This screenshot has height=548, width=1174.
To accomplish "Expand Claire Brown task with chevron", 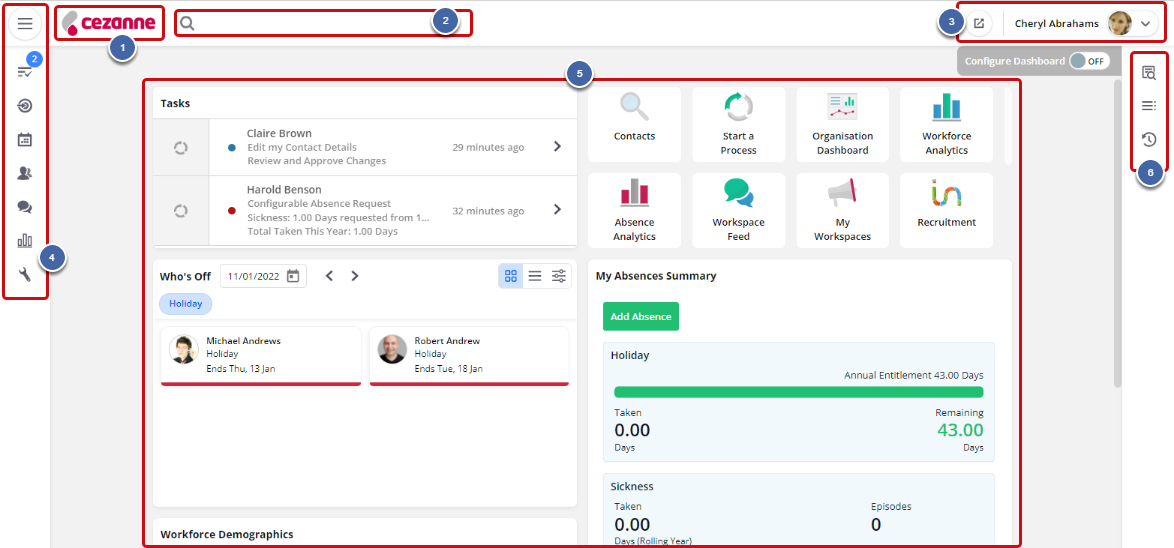I will (x=557, y=147).
